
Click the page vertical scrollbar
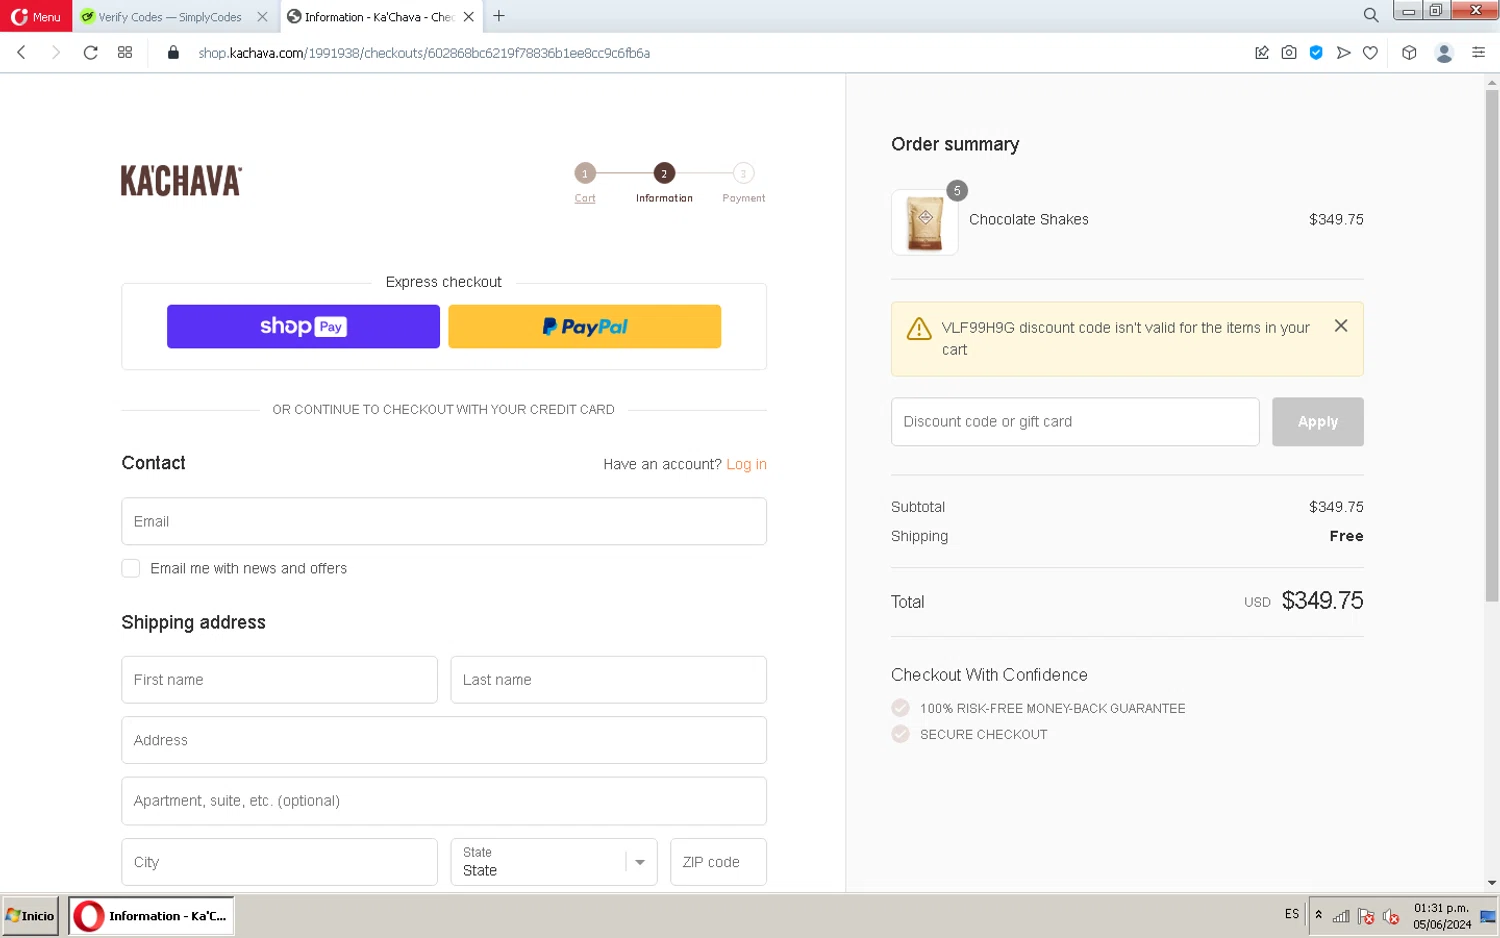pyautogui.click(x=1492, y=345)
